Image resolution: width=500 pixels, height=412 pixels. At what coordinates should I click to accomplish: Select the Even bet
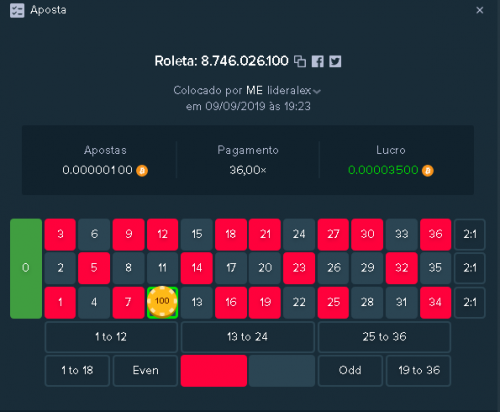(x=145, y=371)
